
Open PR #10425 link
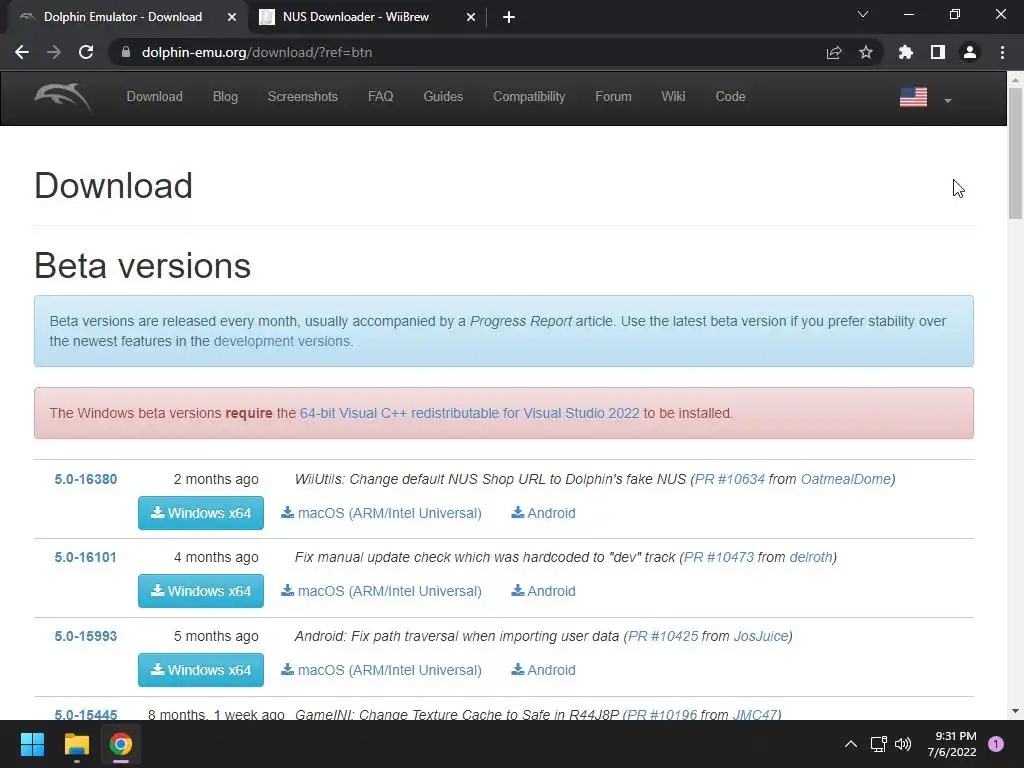pos(663,636)
